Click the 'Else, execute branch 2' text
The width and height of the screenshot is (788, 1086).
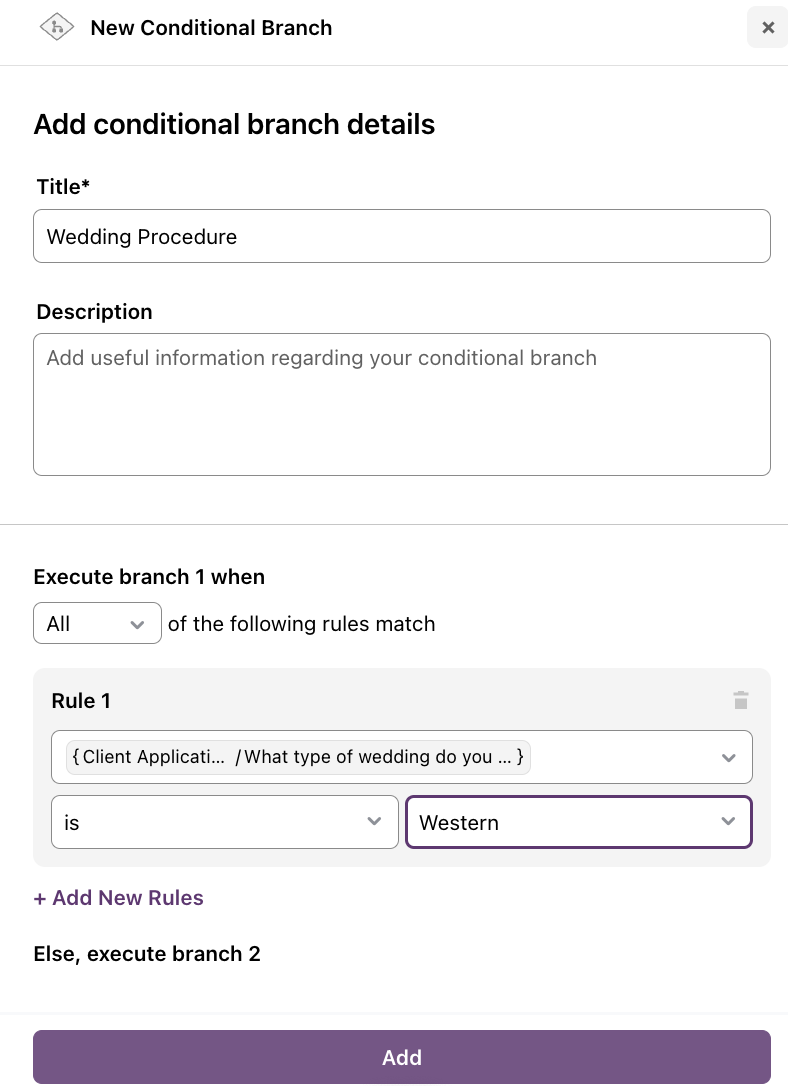pos(147,954)
